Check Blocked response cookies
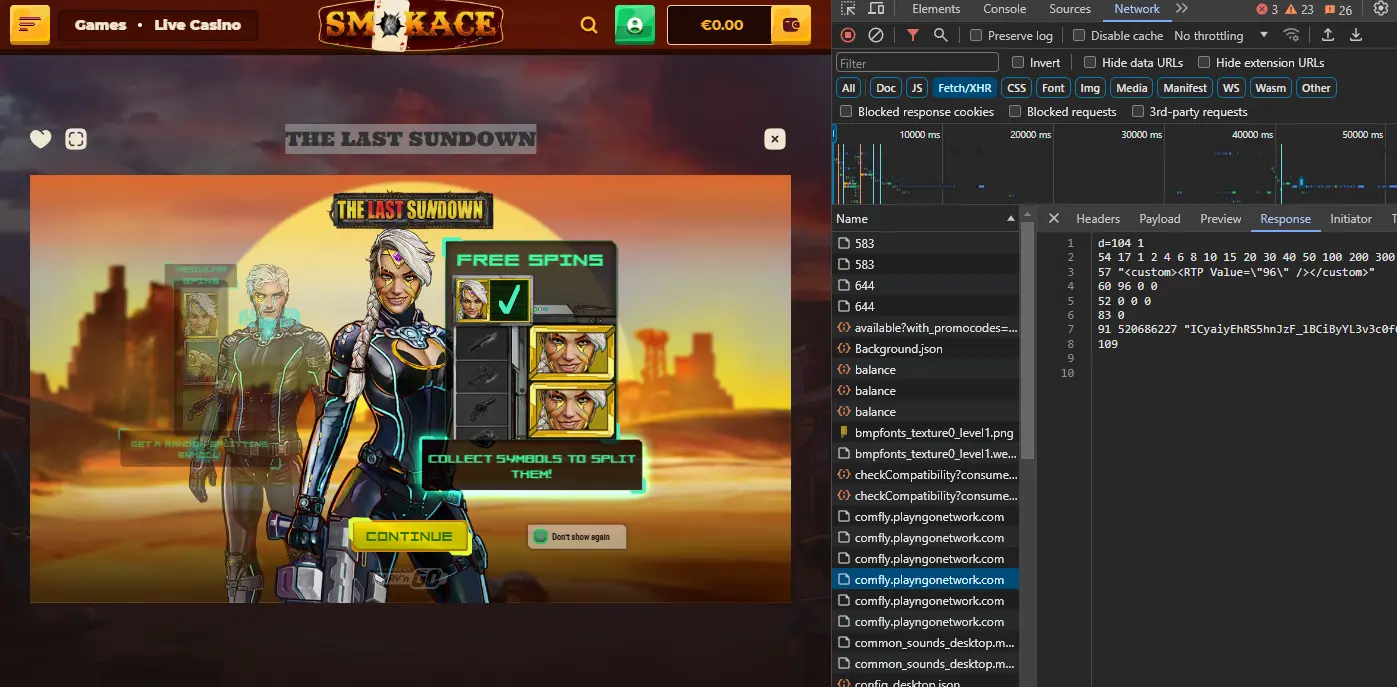 point(846,112)
